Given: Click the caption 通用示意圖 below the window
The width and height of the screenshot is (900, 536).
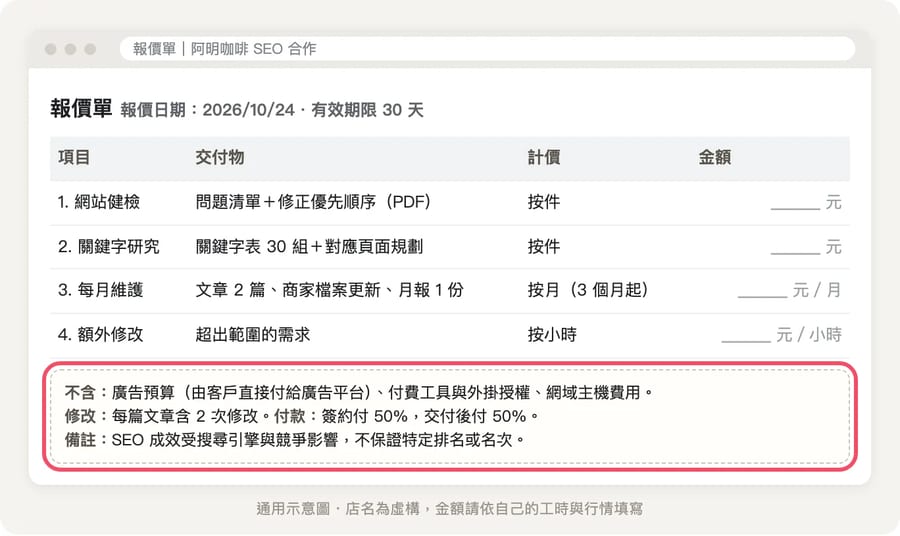Looking at the screenshot, I should pos(449,508).
